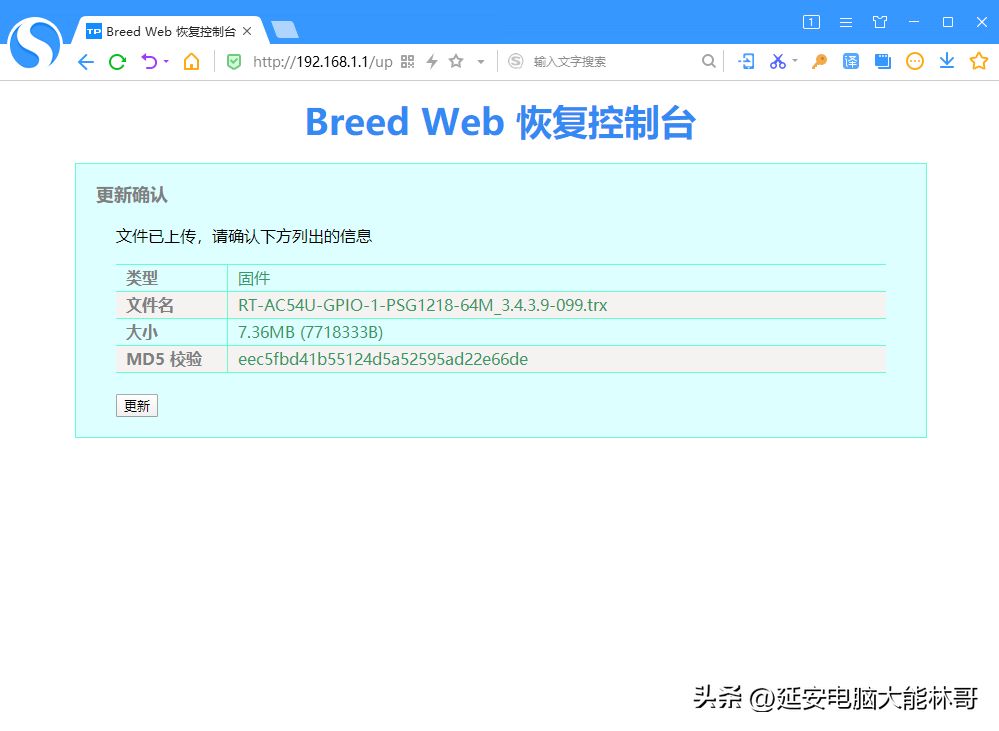This screenshot has height=731, width=999.
Task: Expand the screenshot tool dropdown arrow
Action: [x=795, y=62]
